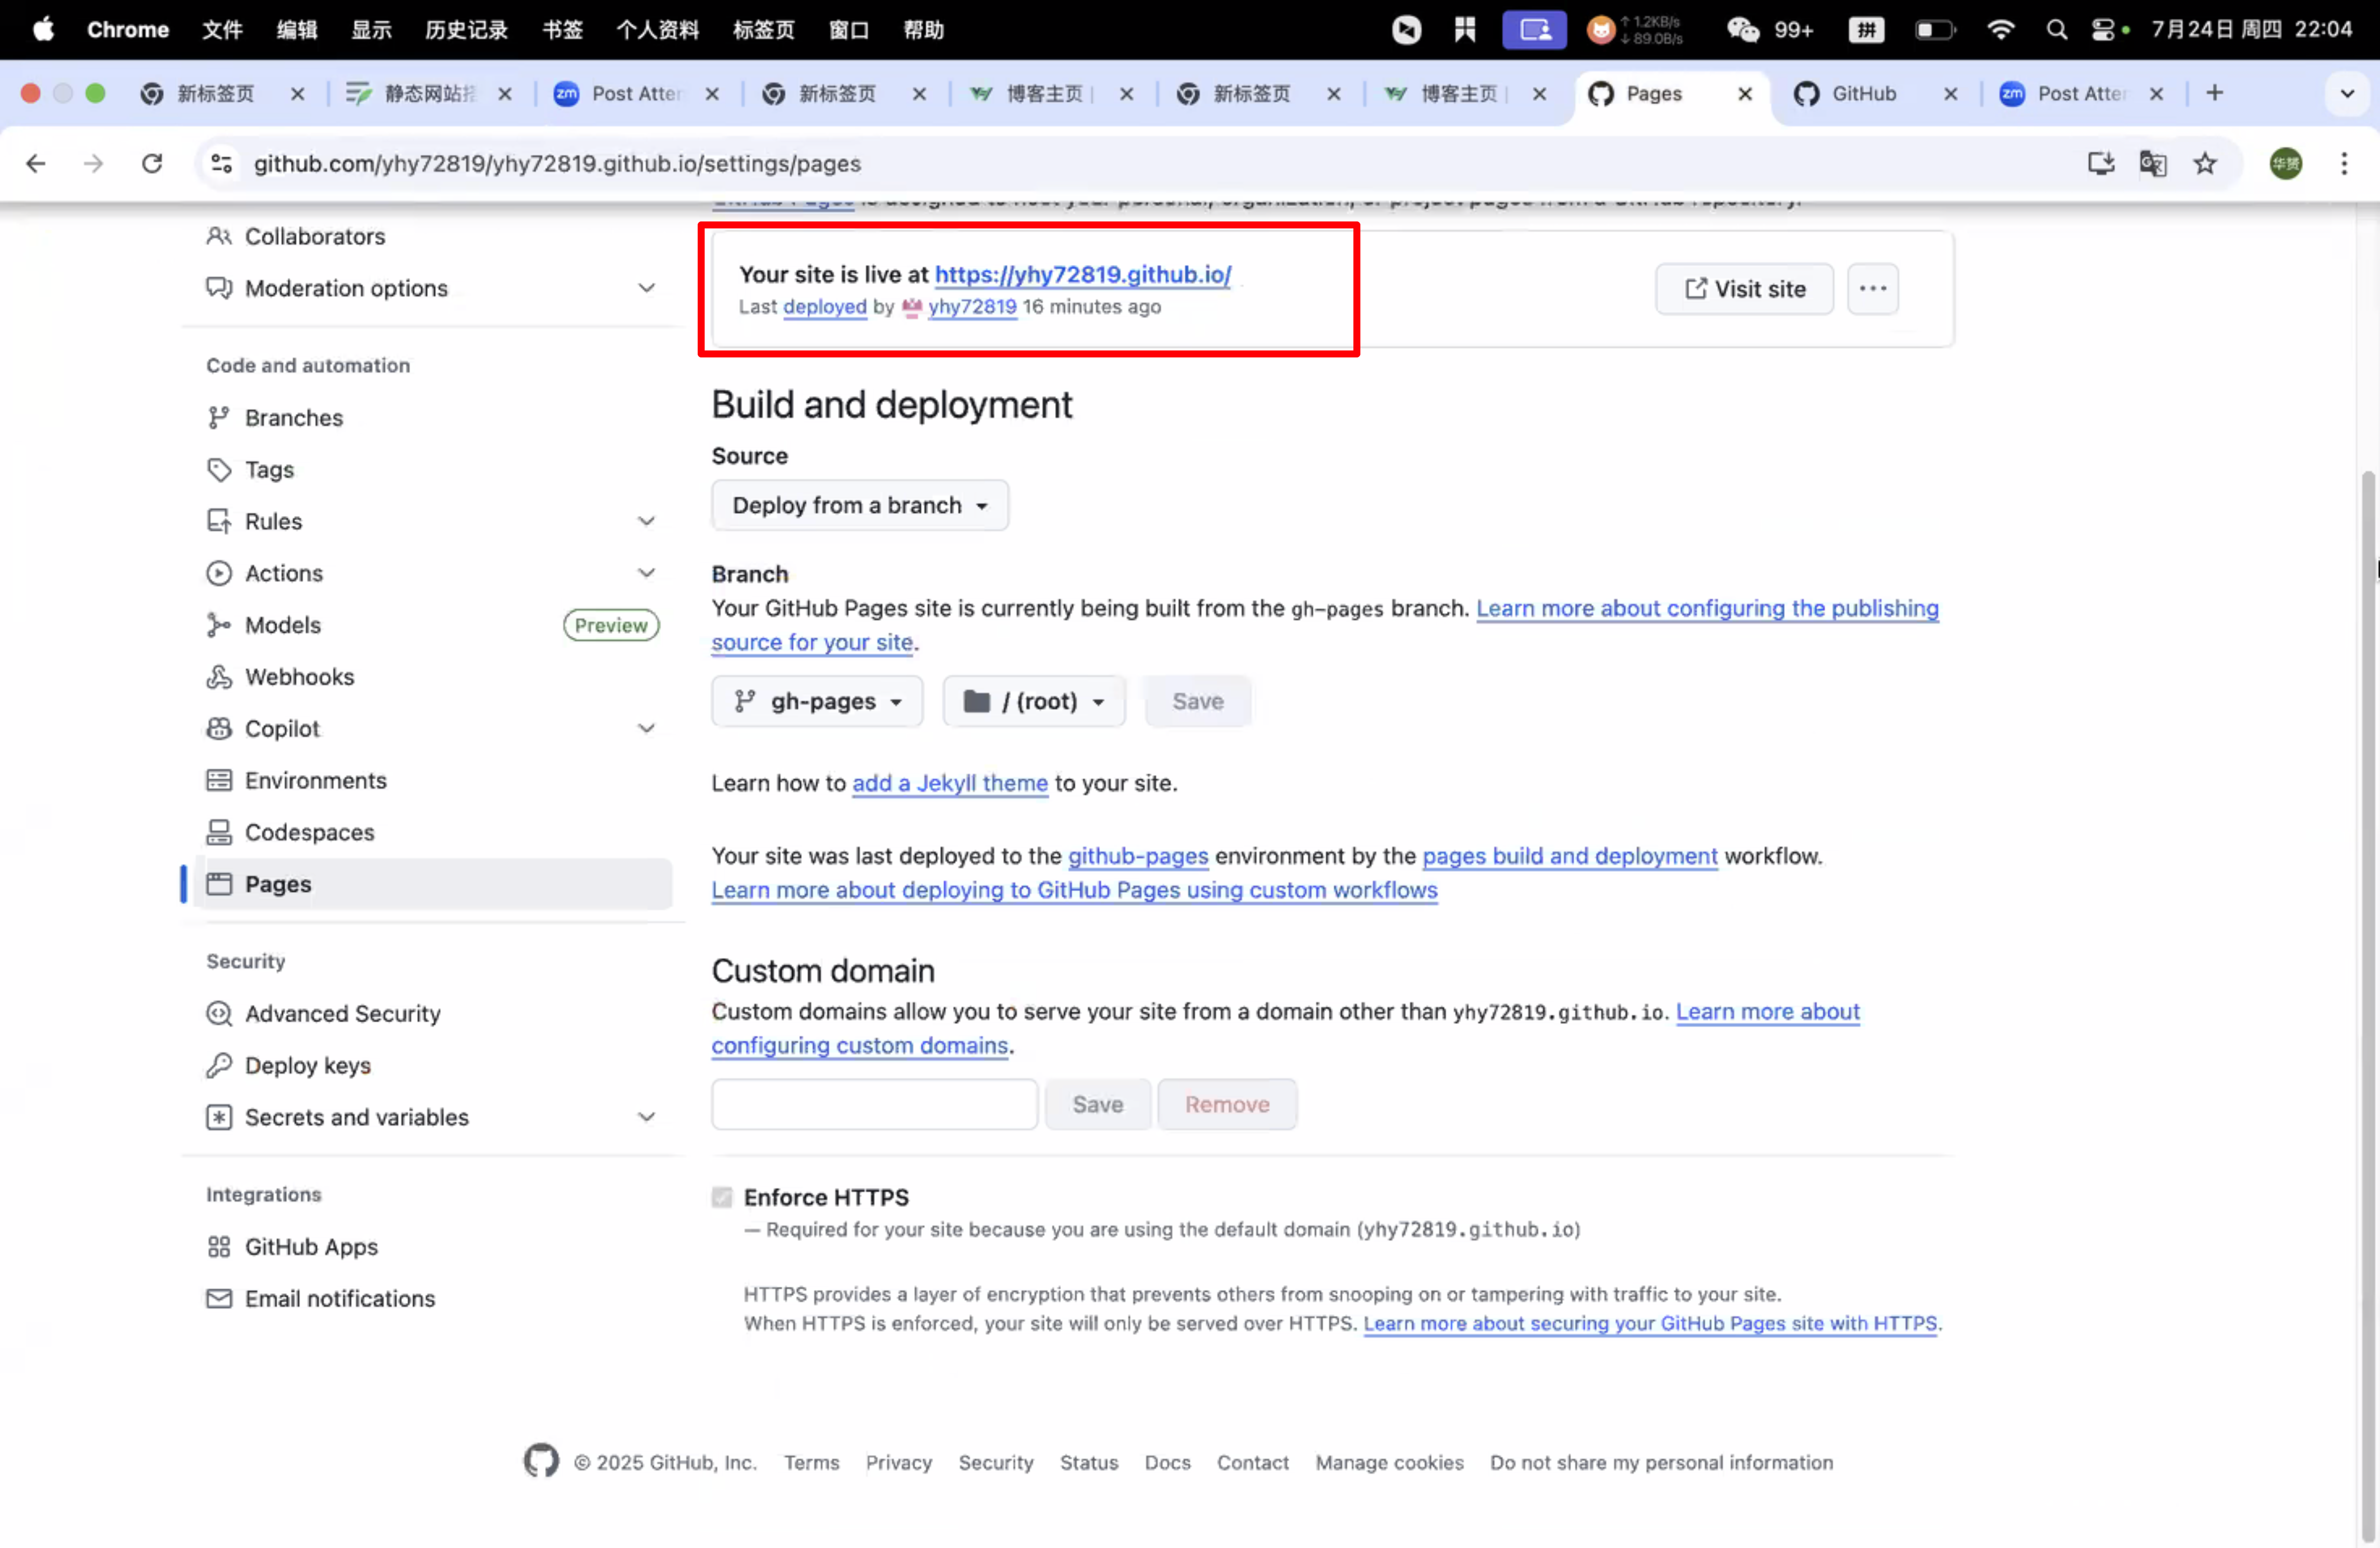Viewport: 2380px width, 1548px height.
Task: Focus the custom domain text field
Action: coord(875,1104)
